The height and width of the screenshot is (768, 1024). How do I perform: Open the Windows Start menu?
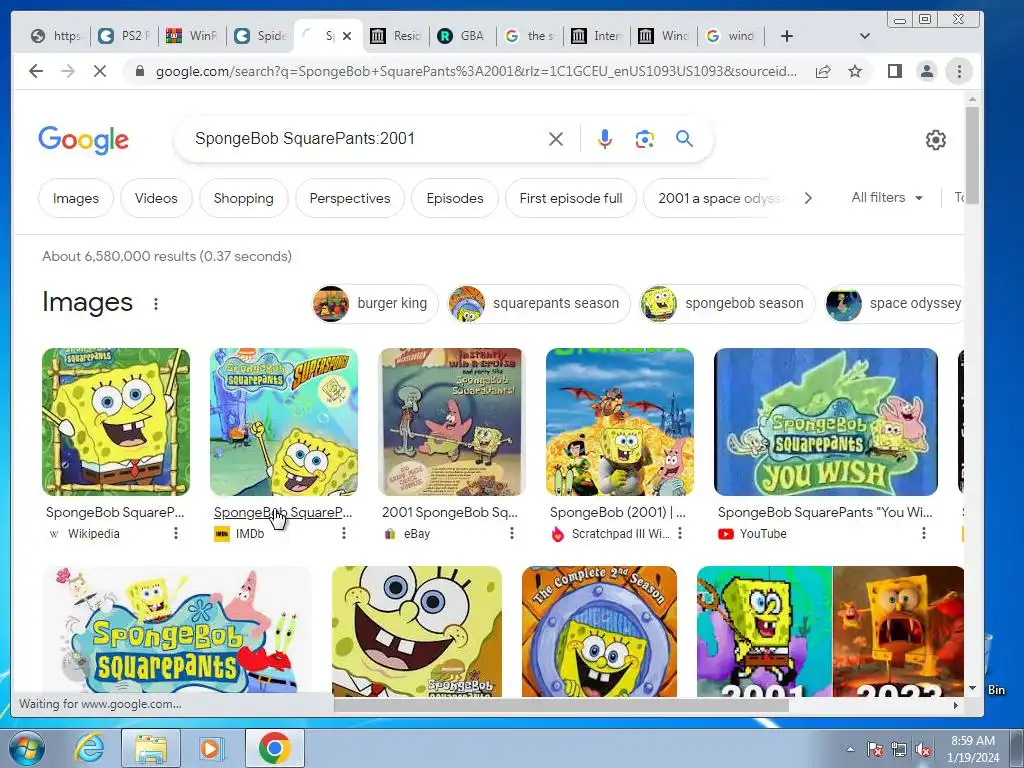[x=27, y=748]
